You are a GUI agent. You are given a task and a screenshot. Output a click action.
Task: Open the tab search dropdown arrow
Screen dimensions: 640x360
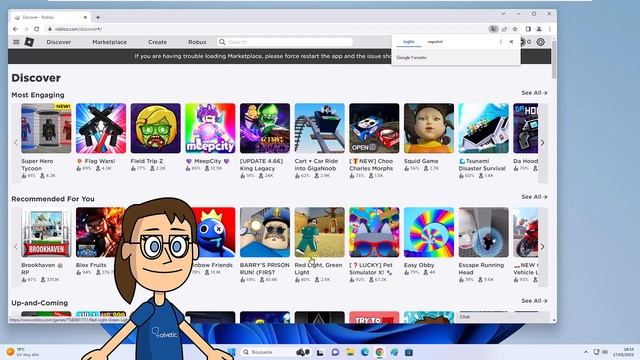[x=503, y=14]
